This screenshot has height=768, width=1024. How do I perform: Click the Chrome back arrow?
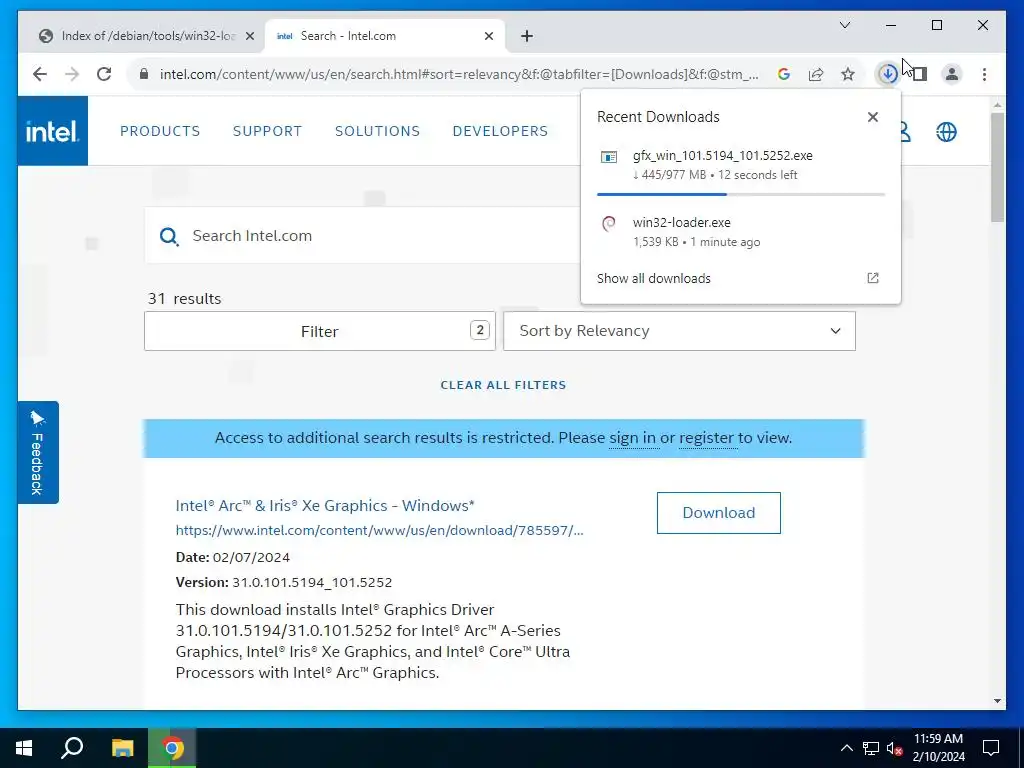40,74
